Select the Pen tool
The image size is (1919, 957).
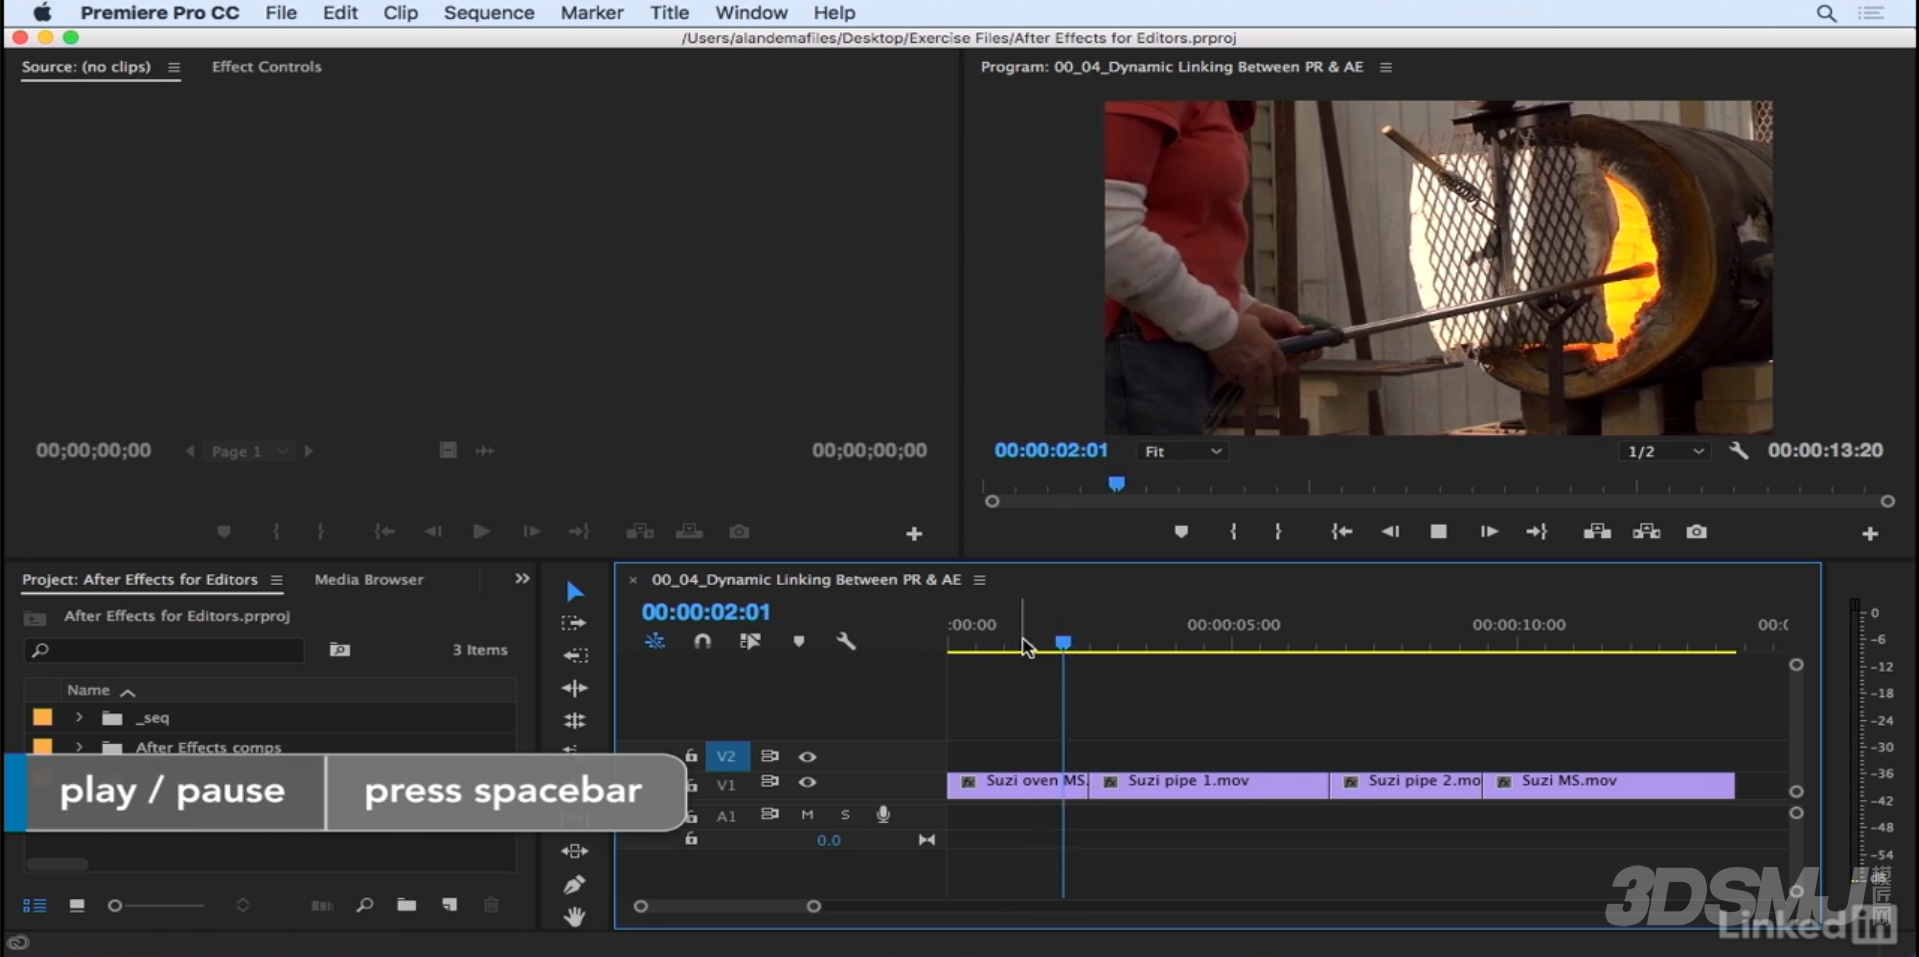574,884
